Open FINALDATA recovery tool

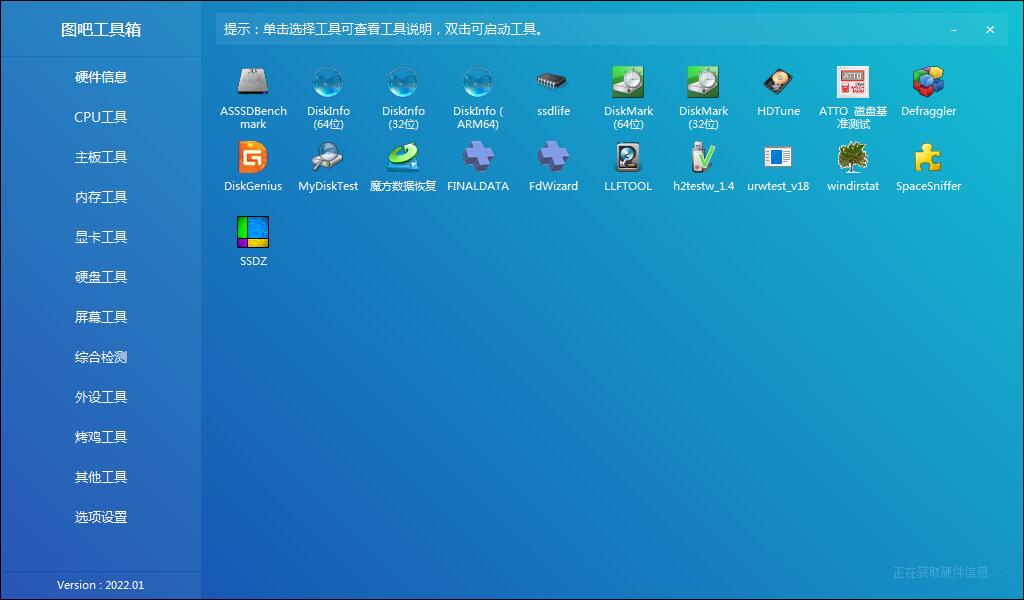pyautogui.click(x=478, y=165)
